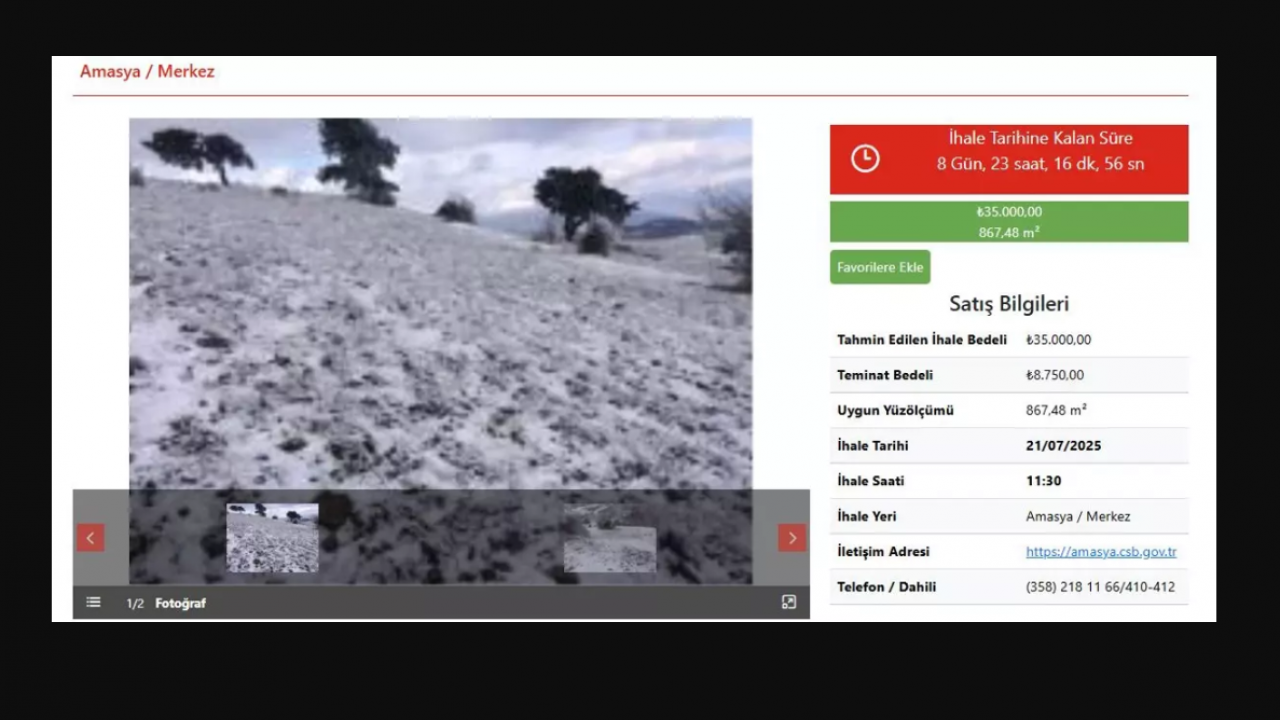Screen dimensions: 1280x720
Task: Click the Amasya / Merkez heading
Action: [x=147, y=72]
